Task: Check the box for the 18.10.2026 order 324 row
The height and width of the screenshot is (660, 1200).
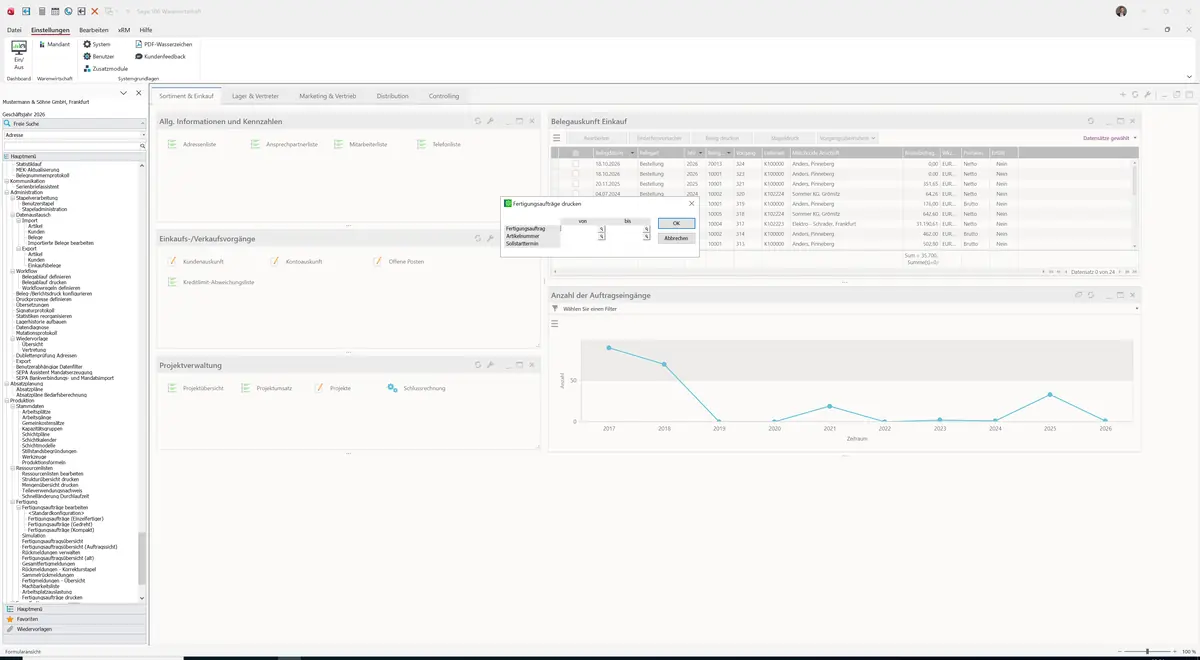Action: coord(576,163)
